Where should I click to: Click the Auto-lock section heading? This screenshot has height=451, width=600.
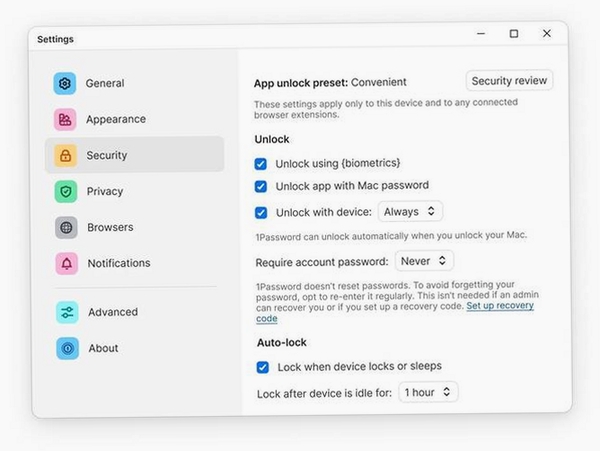(x=282, y=342)
